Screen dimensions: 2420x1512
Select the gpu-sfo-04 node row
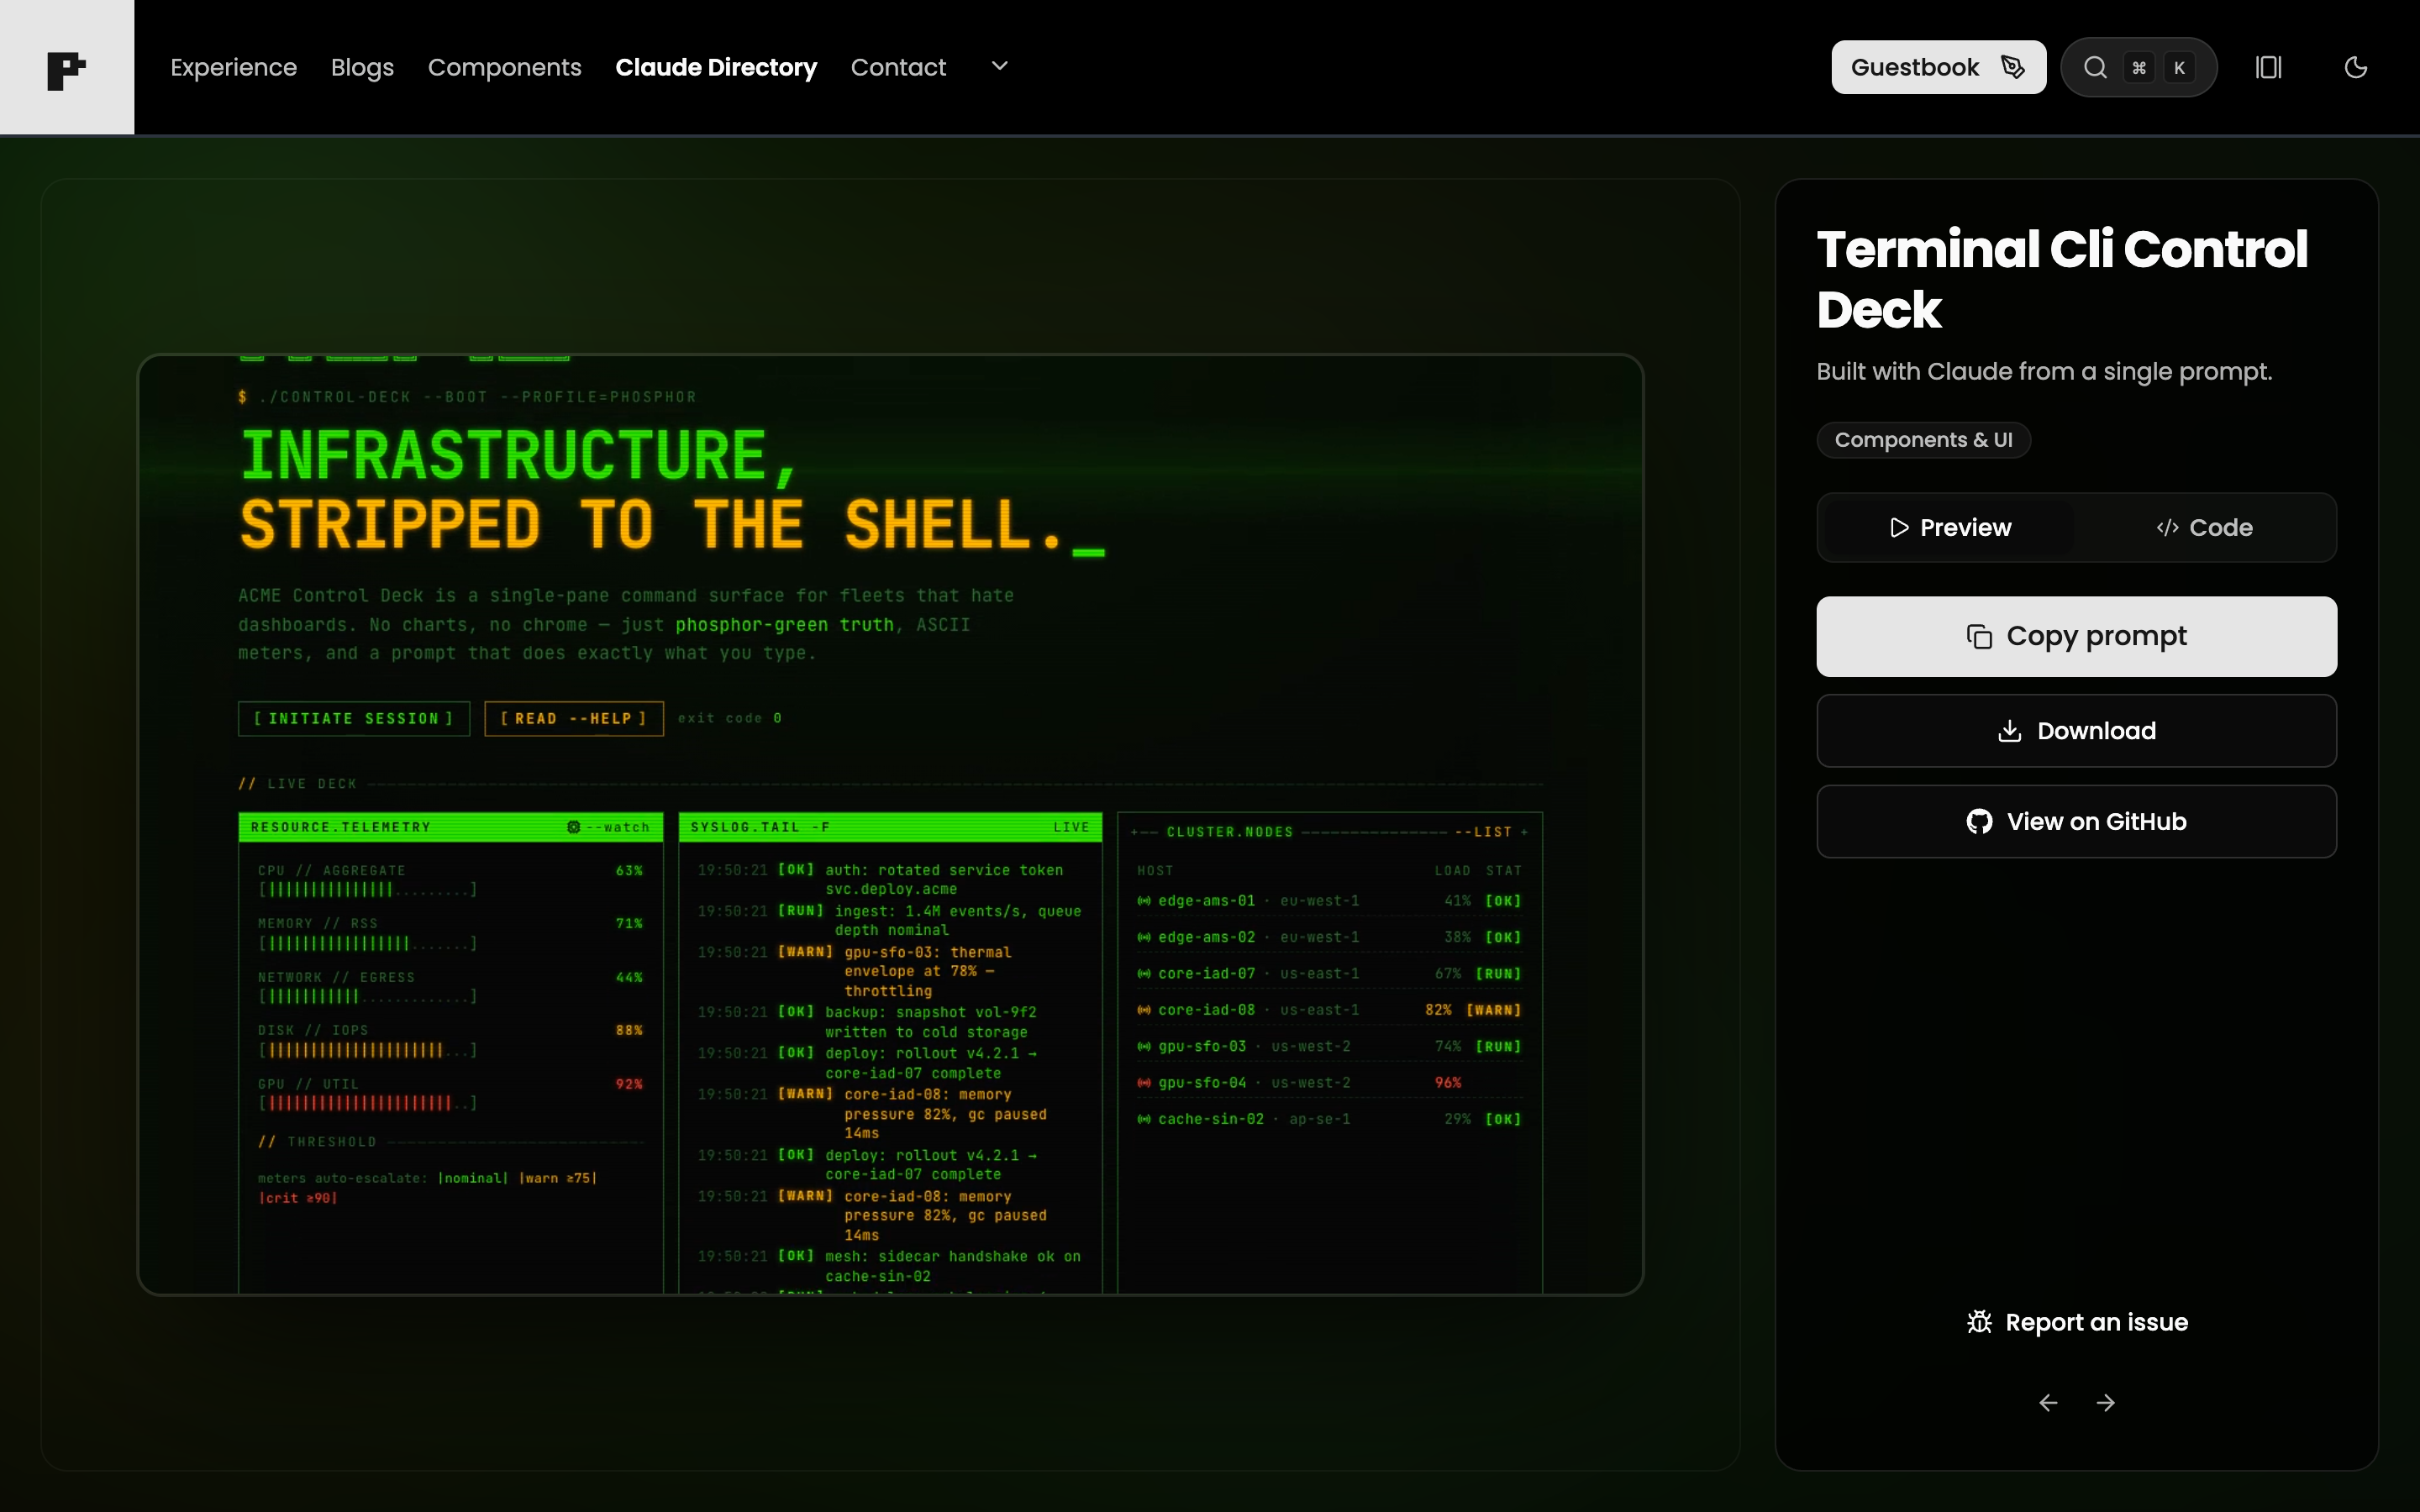click(x=1329, y=1083)
